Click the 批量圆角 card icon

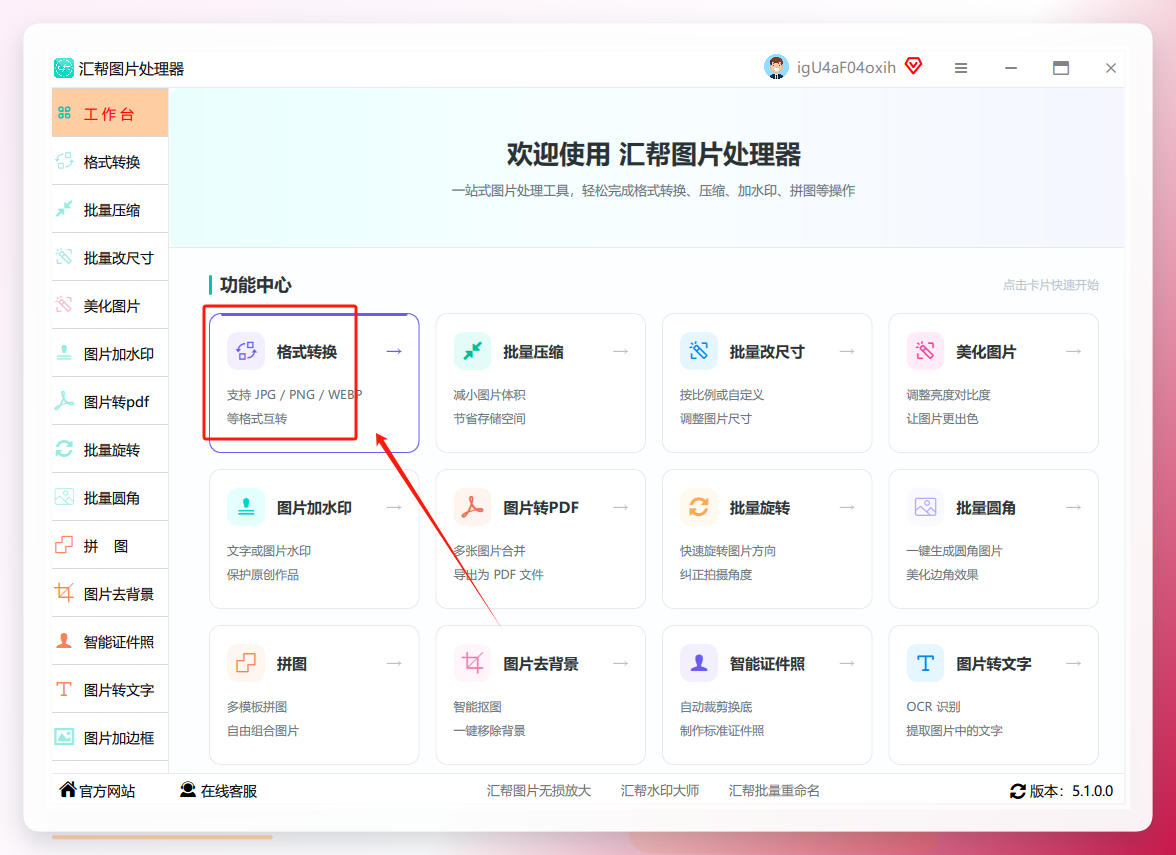(x=926, y=507)
